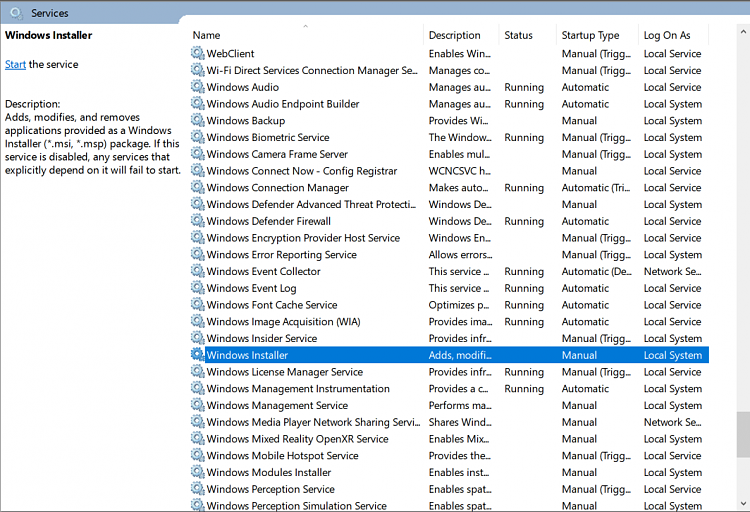This screenshot has width=750, height=512.
Task: Click the gear icon beside Windows Audio Endpoint Builder
Action: click(198, 103)
